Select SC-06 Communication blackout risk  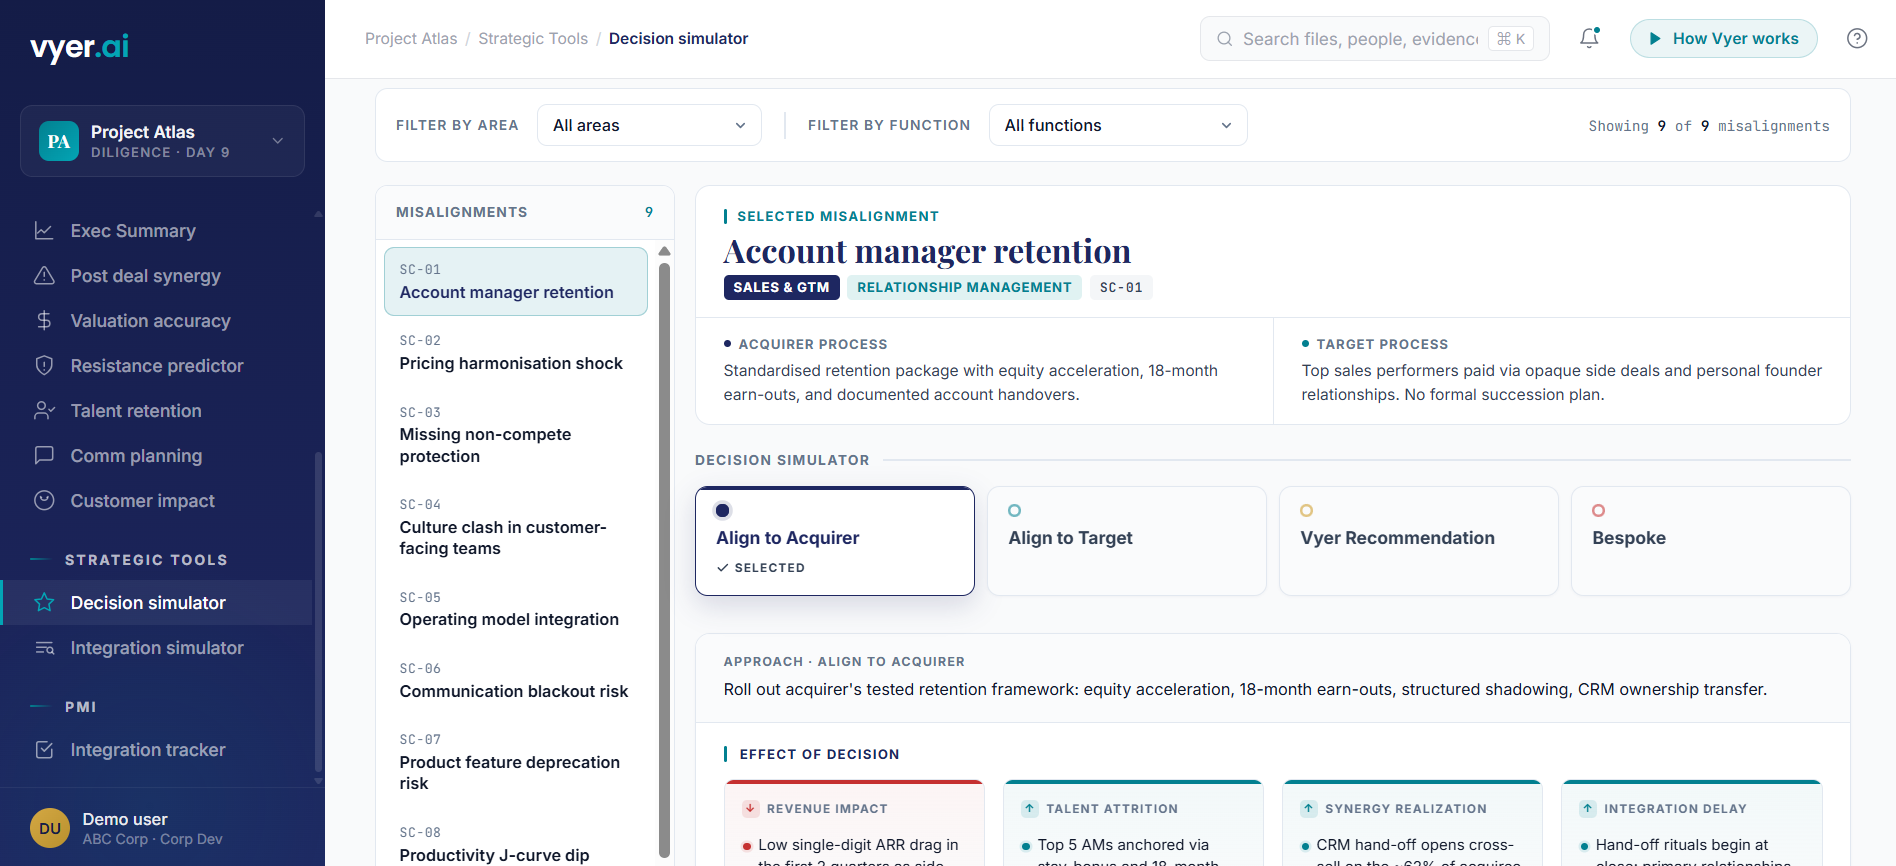click(516, 681)
